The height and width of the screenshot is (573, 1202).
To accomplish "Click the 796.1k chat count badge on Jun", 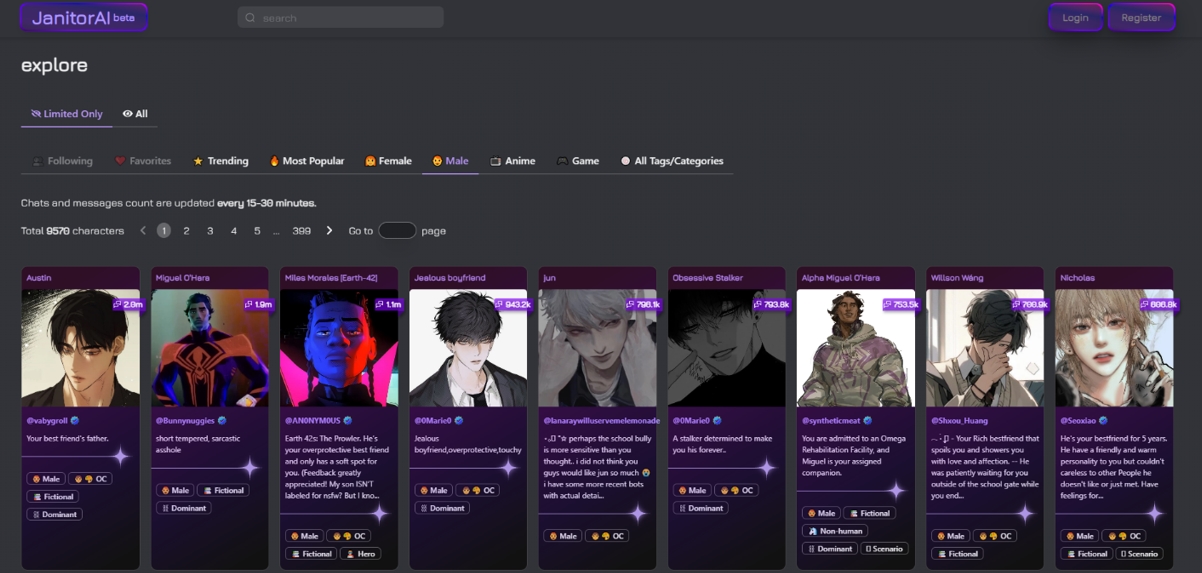I will pos(643,304).
